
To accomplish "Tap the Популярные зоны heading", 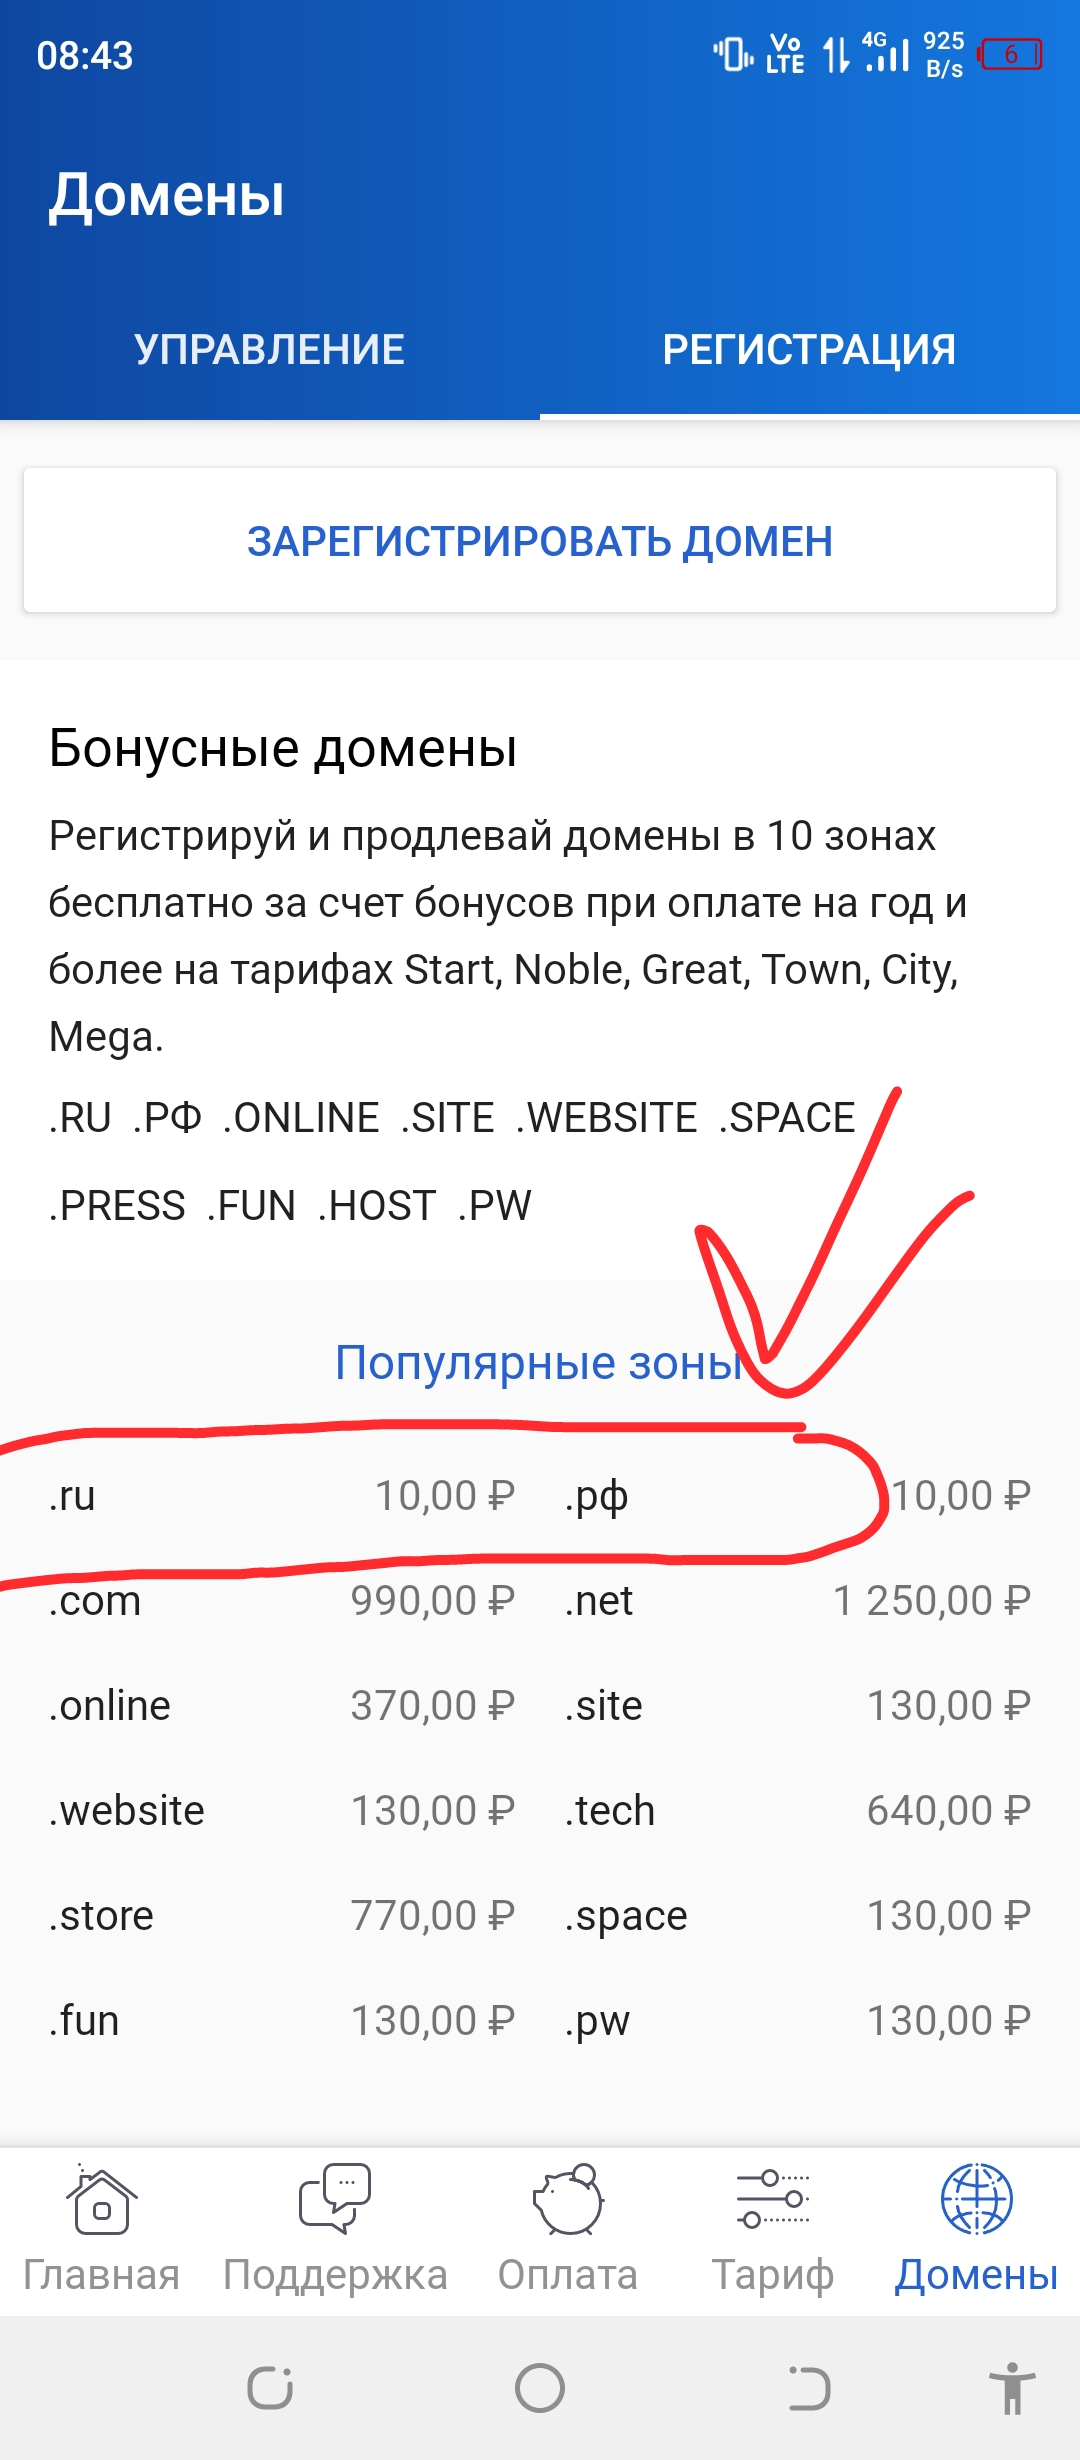I will coord(539,1362).
